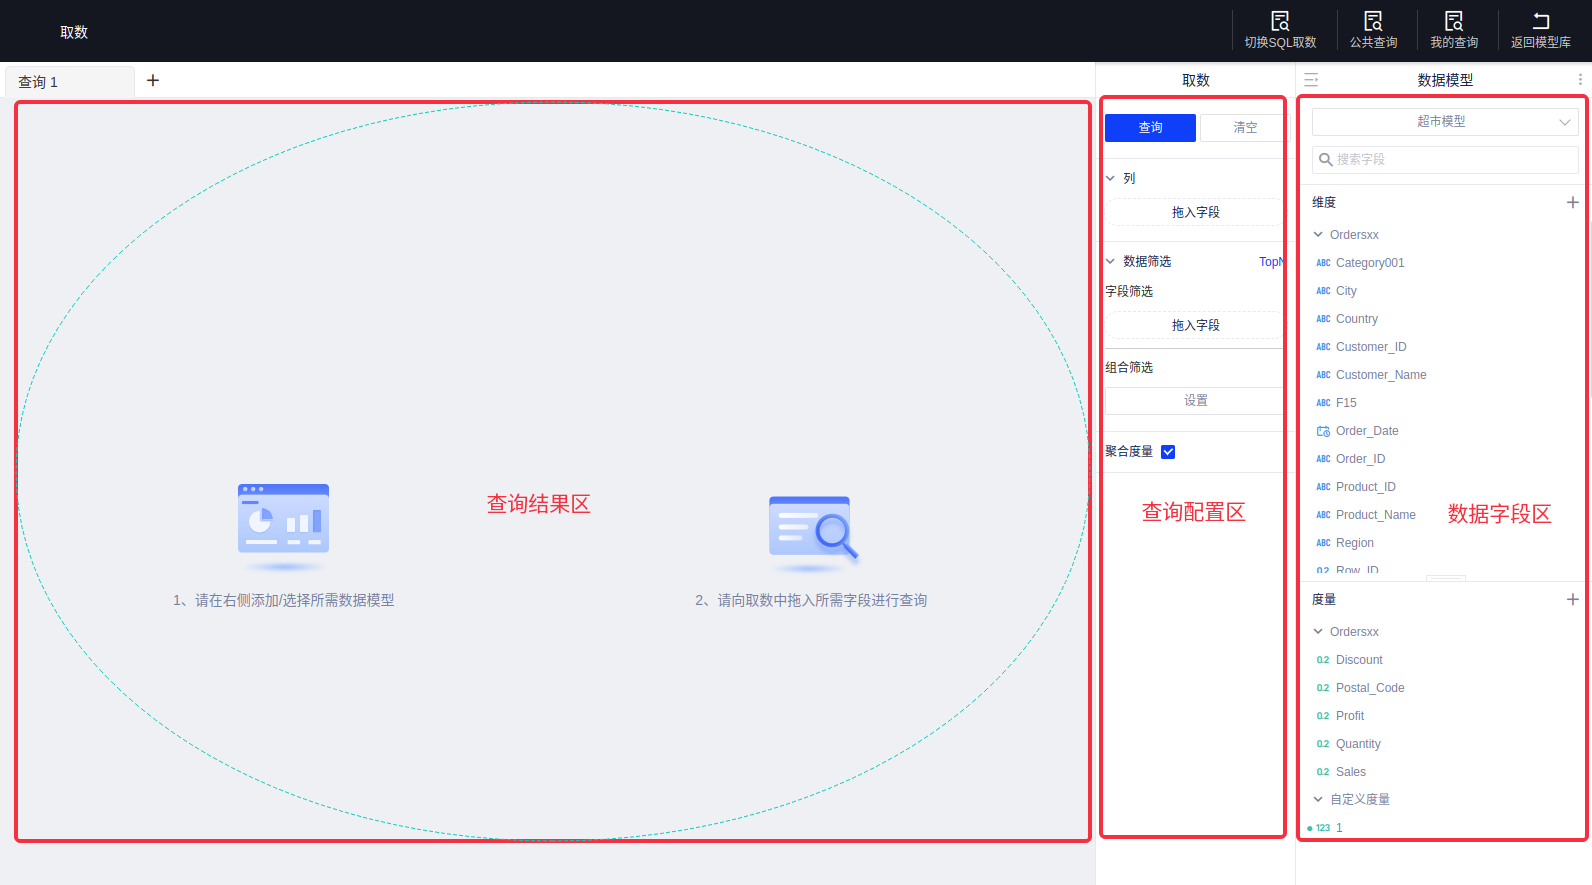Add a new query tab with plus icon

click(x=153, y=81)
